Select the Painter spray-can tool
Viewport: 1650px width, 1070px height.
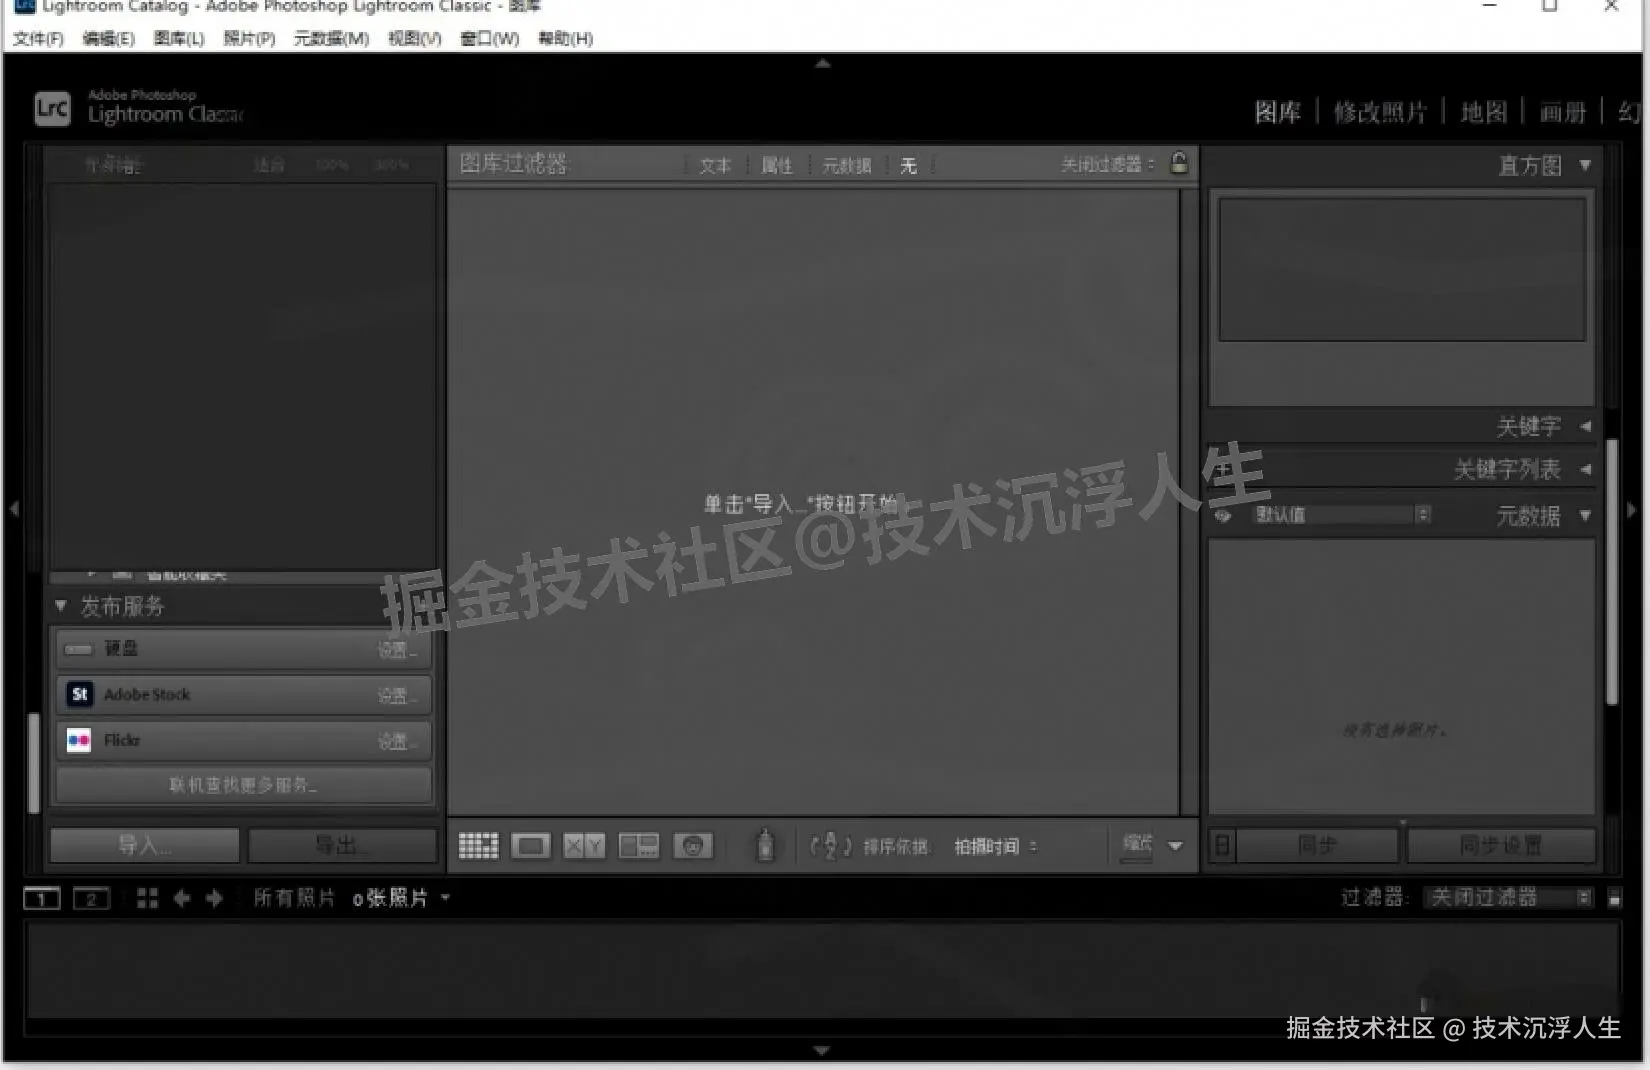click(x=765, y=845)
